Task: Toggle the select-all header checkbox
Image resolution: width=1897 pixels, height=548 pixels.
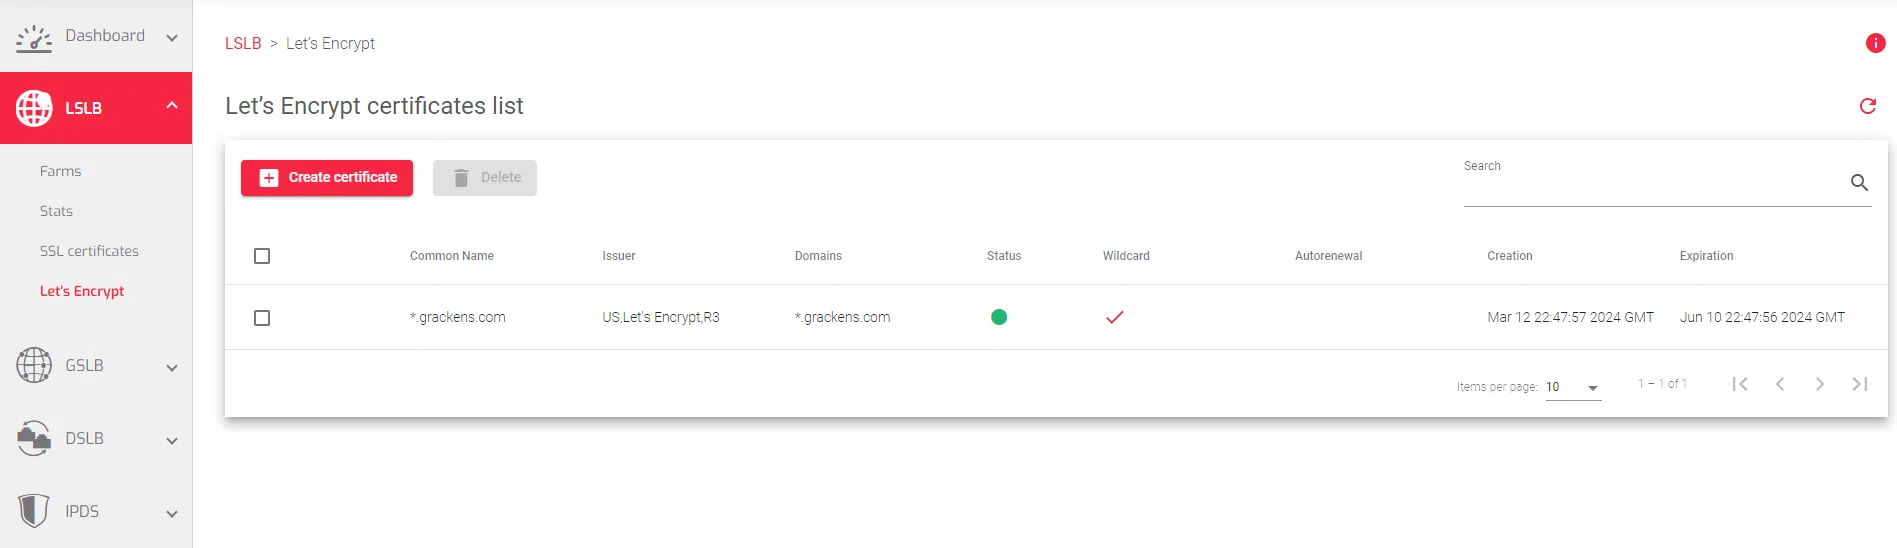Action: point(262,256)
